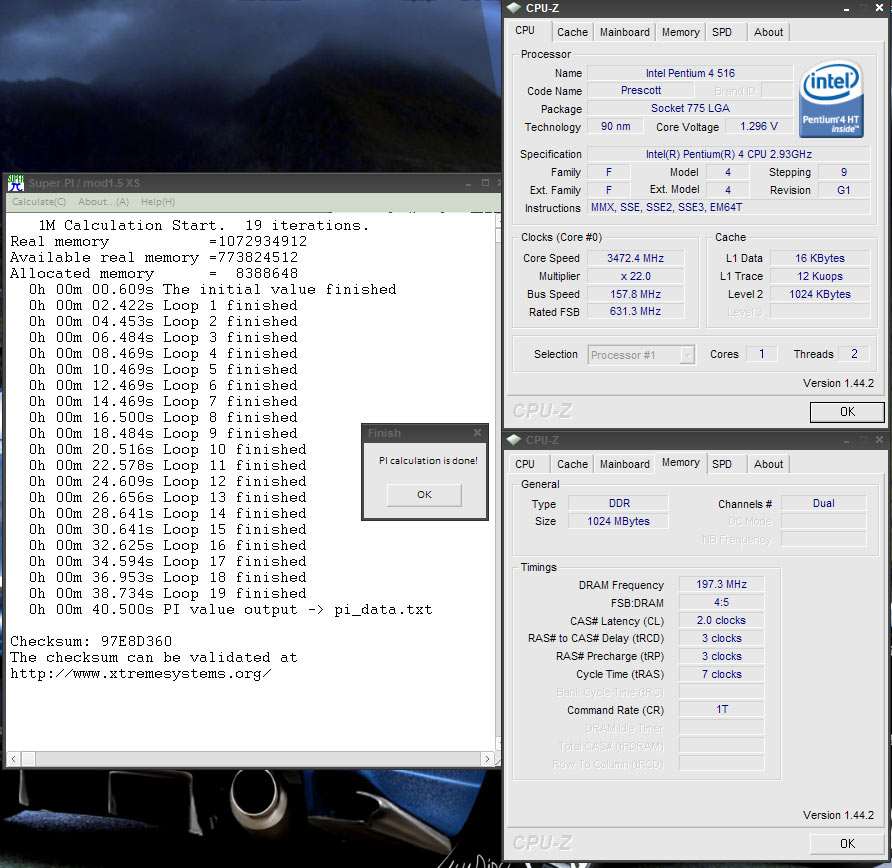Close the Finish dialog with X
Screen dimensions: 892x868
point(477,433)
